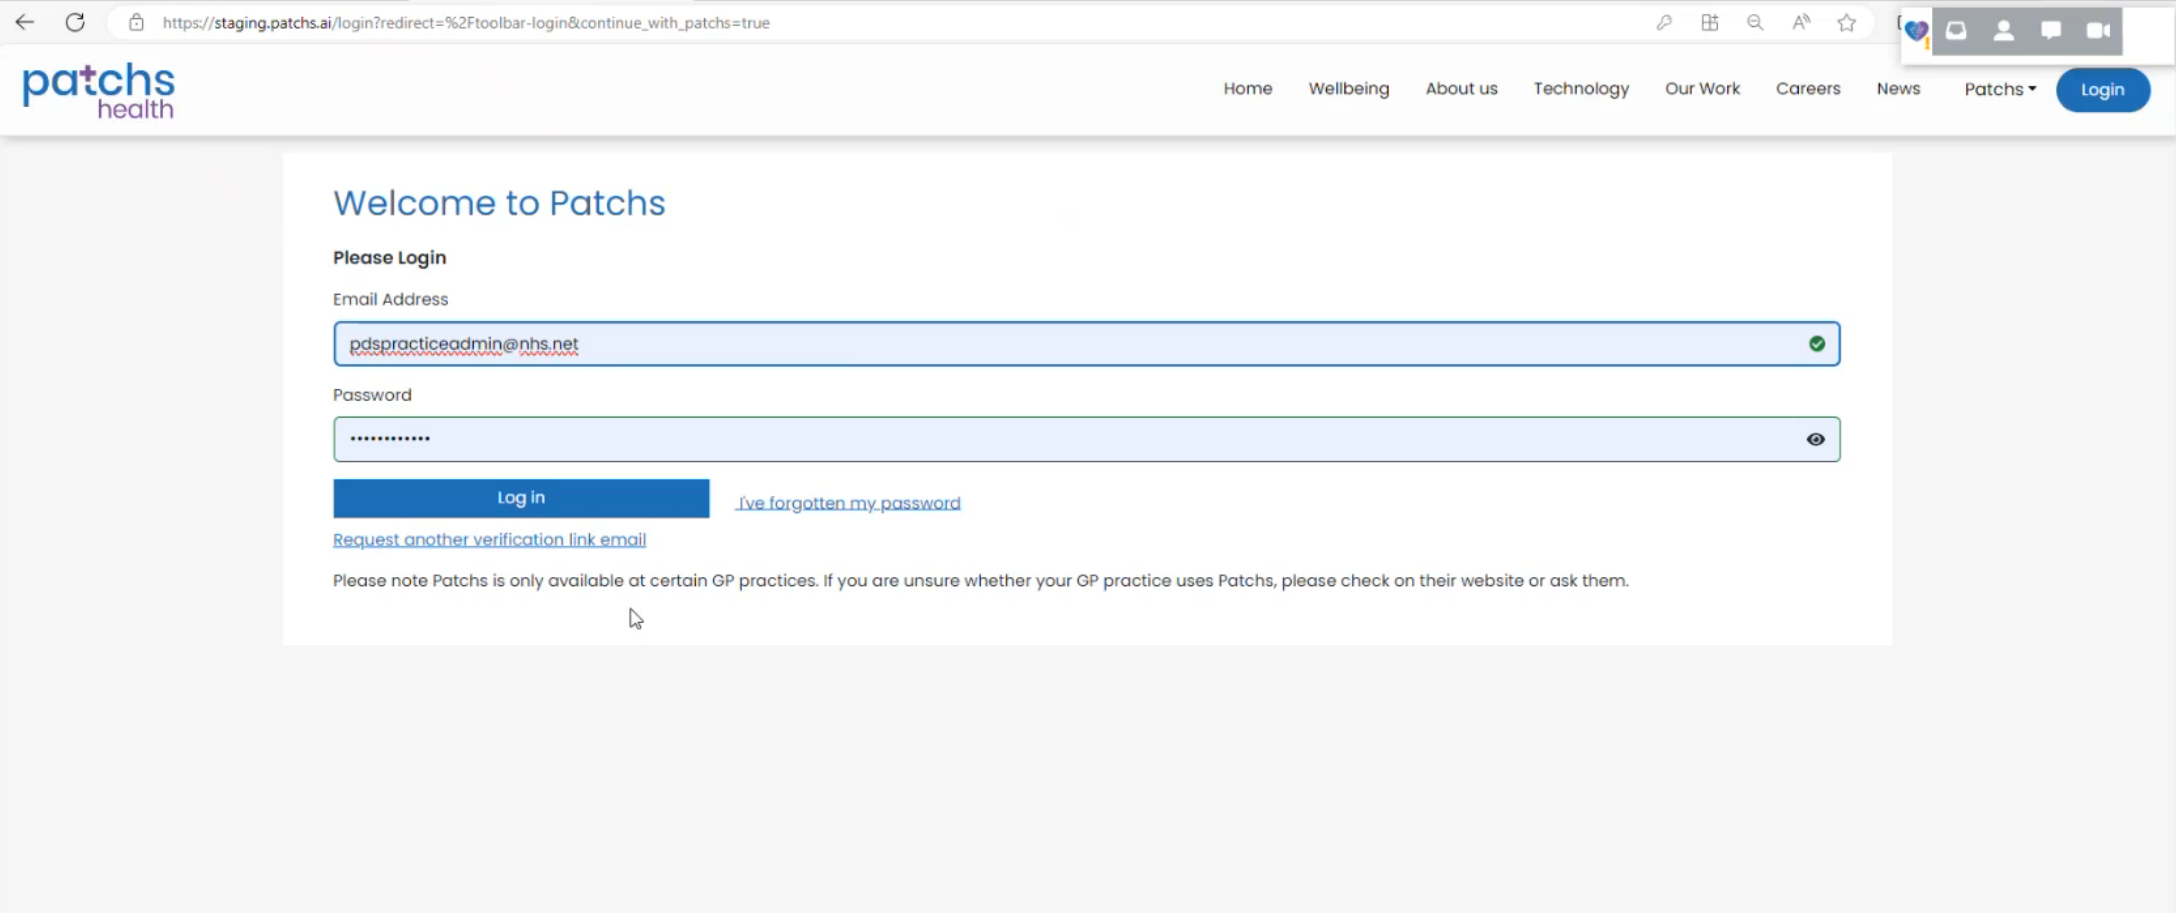Click the blue Login button in header
This screenshot has height=913, width=2176.
(x=2103, y=90)
